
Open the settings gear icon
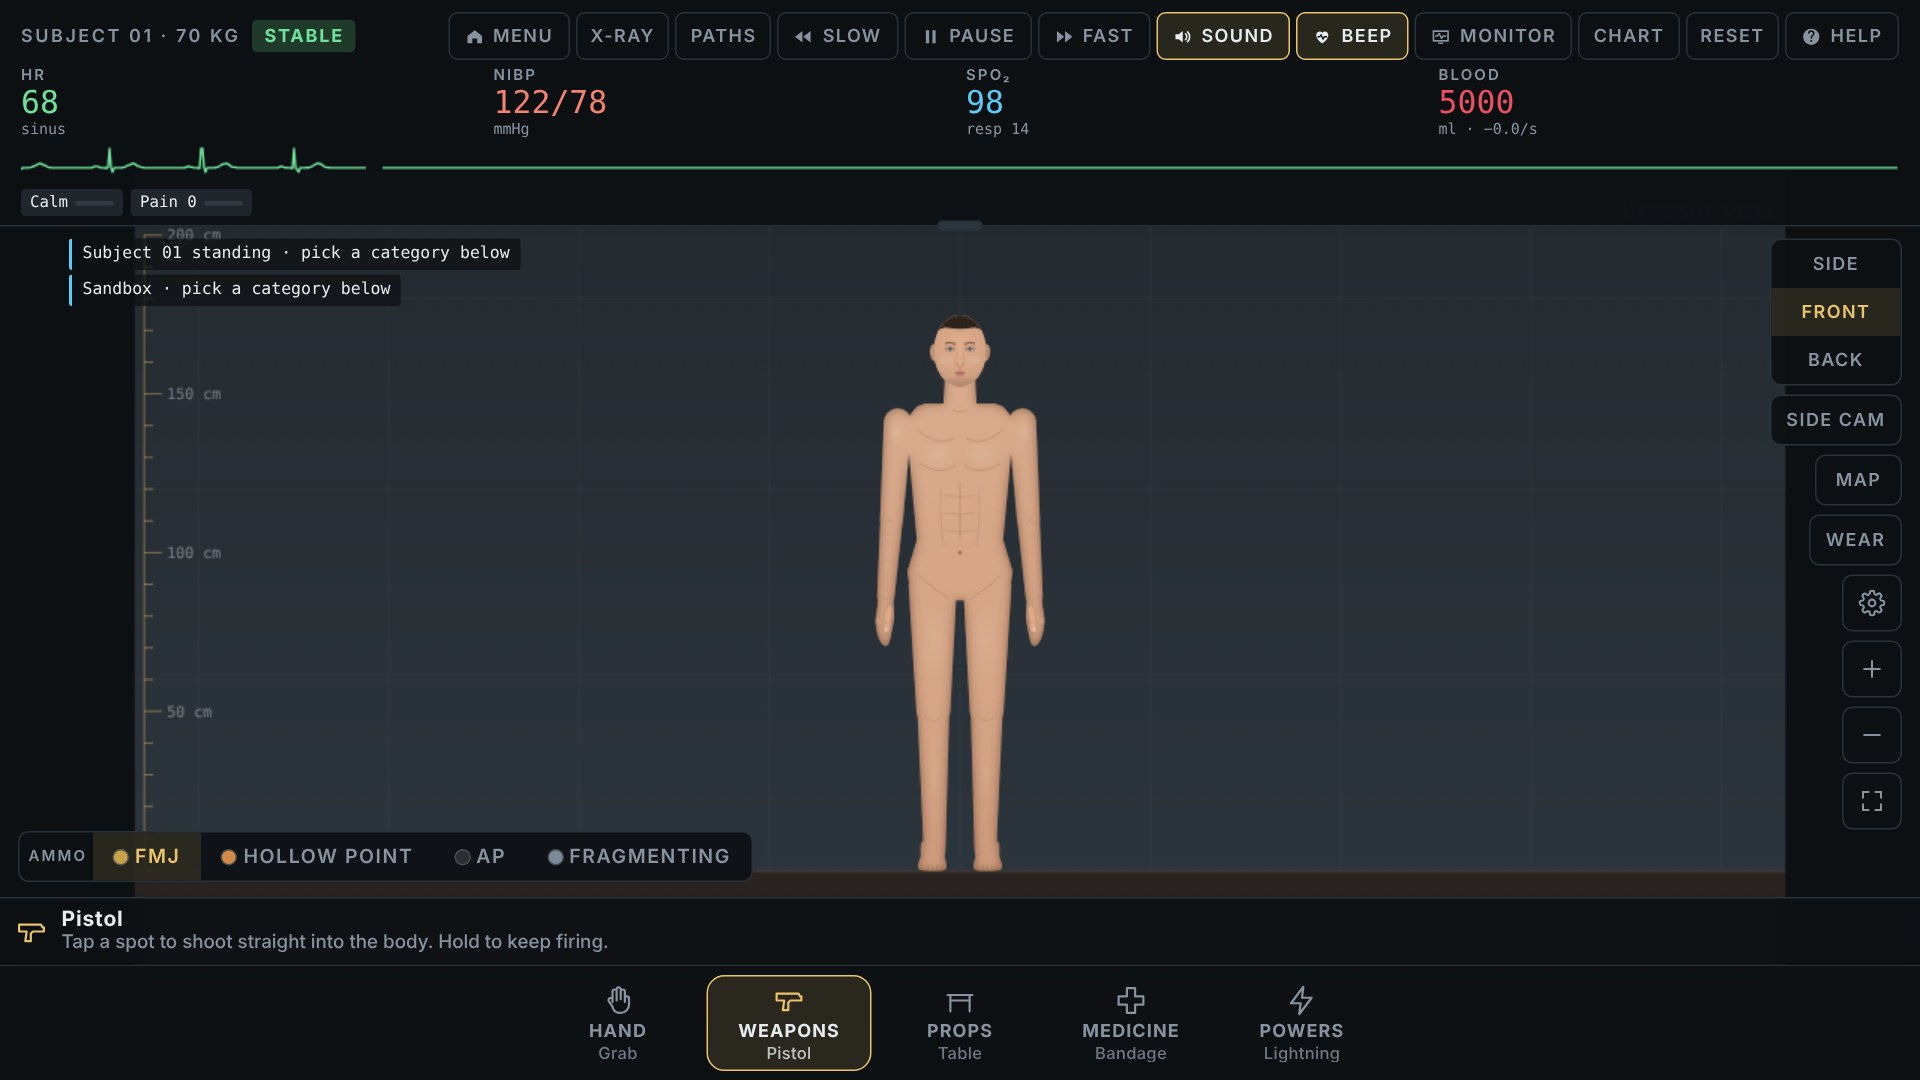[1871, 603]
